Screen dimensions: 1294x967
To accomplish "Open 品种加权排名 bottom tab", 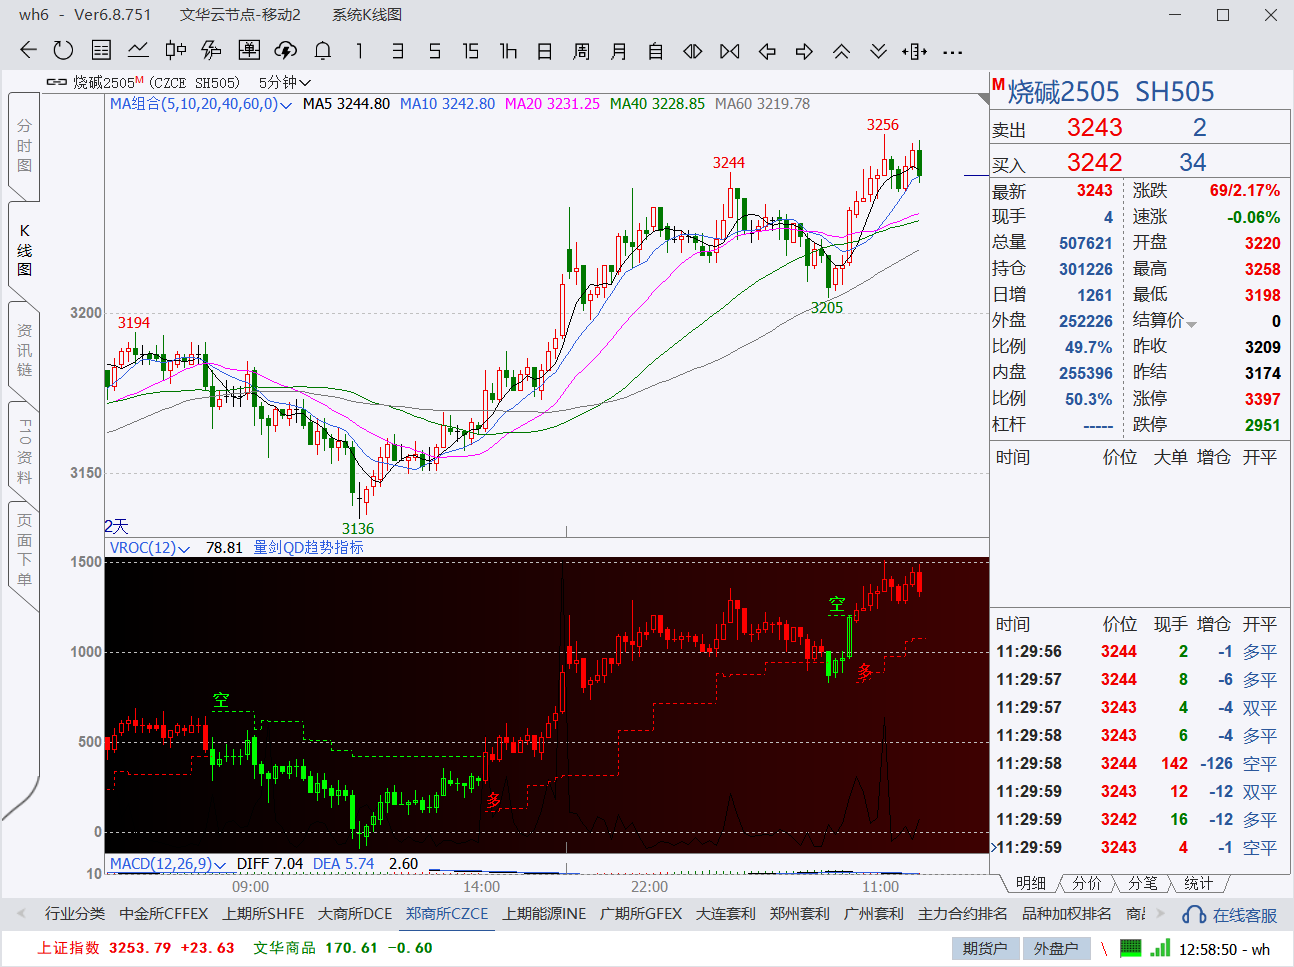I will coord(1066,914).
